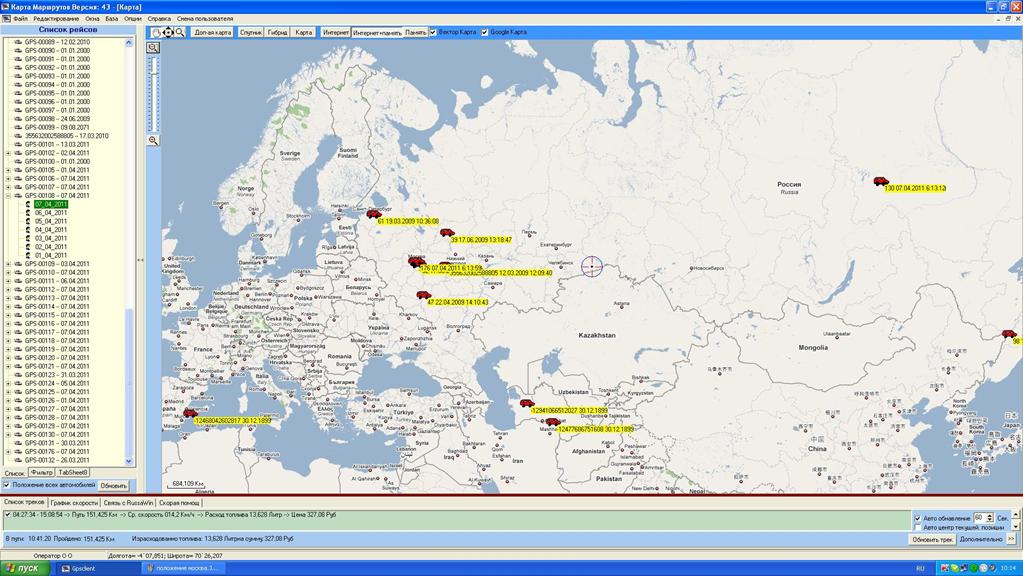Expand the GPS-00114 tree node
Viewport: 1023px width, 576px height.
coord(8,307)
